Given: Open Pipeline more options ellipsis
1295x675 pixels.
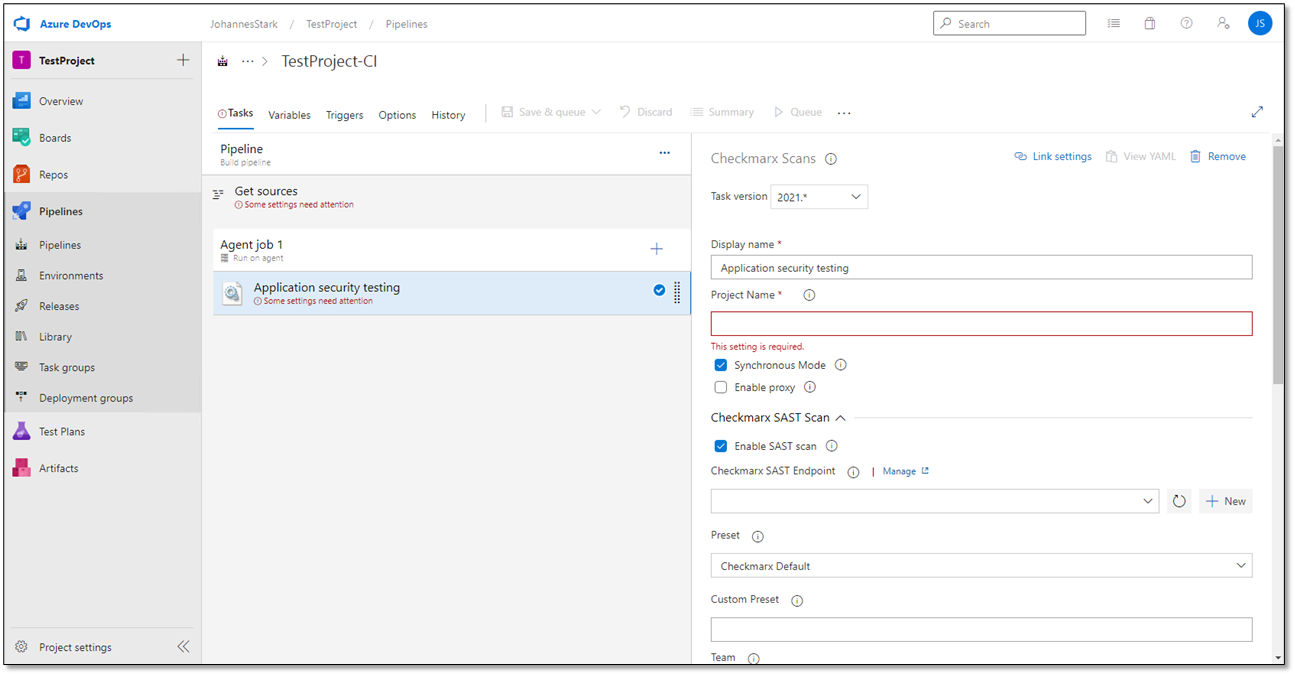Looking at the screenshot, I should click(664, 153).
